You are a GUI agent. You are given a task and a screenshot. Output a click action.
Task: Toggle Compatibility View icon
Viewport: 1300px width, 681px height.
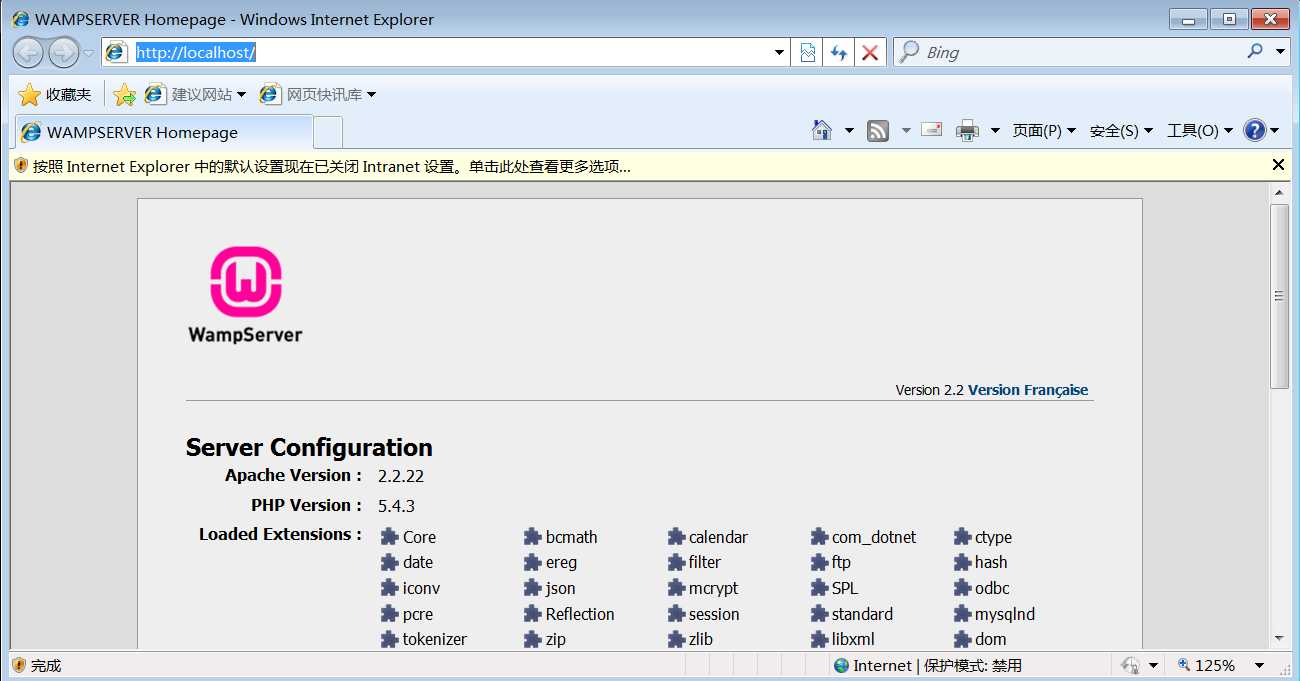(808, 53)
